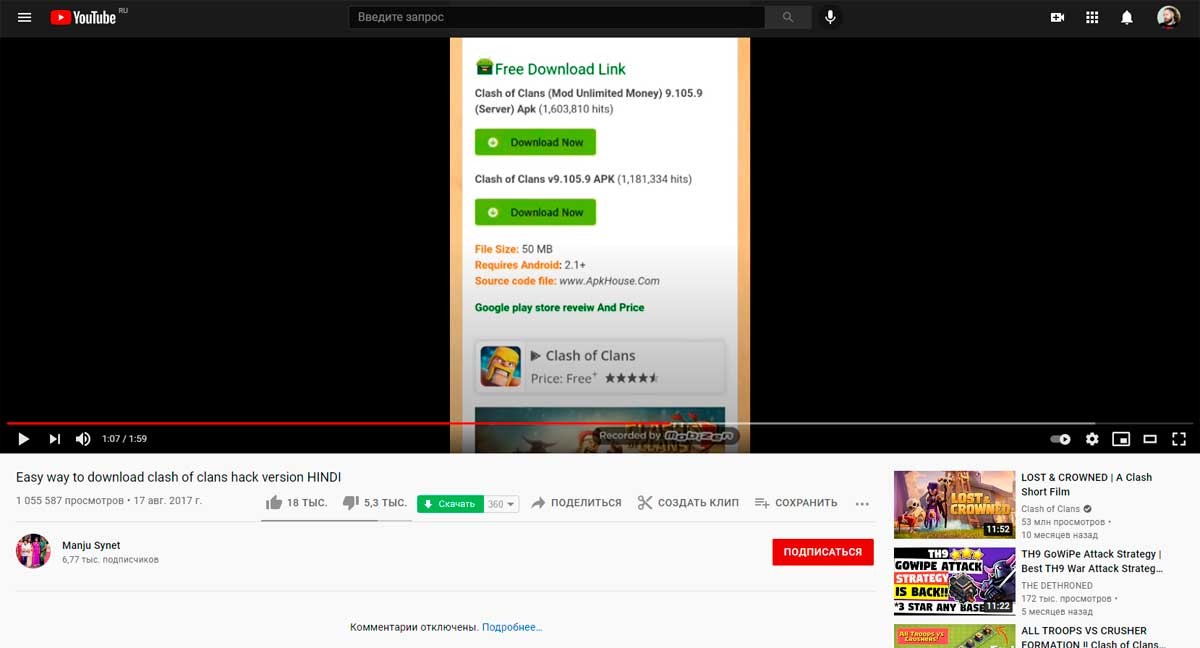Open the account avatar menu
This screenshot has height=648, width=1200.
click(1168, 17)
